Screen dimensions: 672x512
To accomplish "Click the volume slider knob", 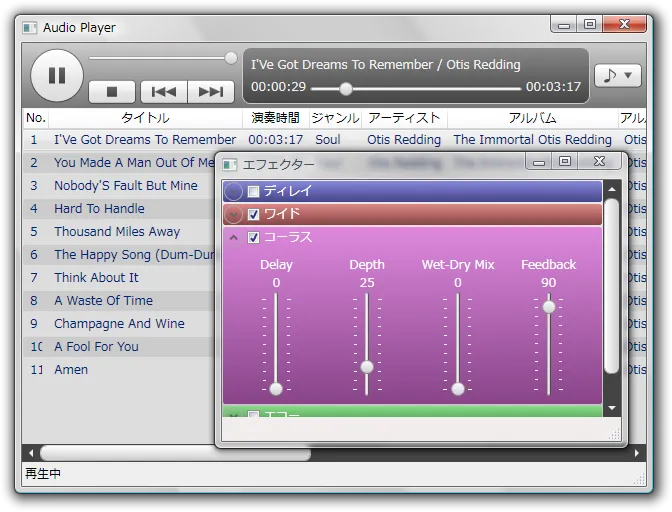I will [x=231, y=58].
